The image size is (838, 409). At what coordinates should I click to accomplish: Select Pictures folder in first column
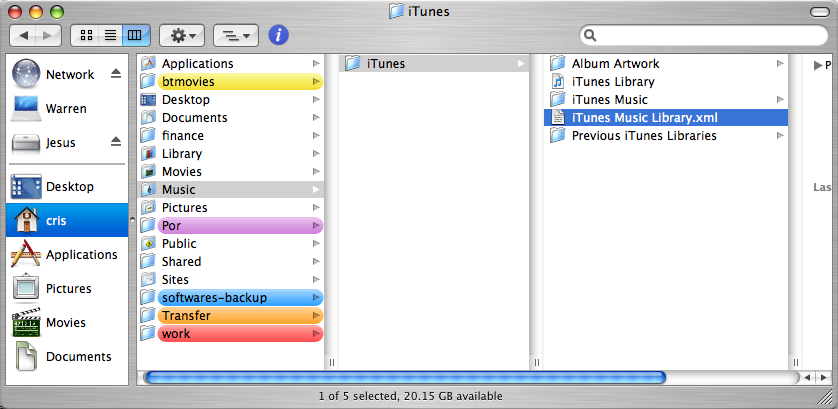coord(230,207)
